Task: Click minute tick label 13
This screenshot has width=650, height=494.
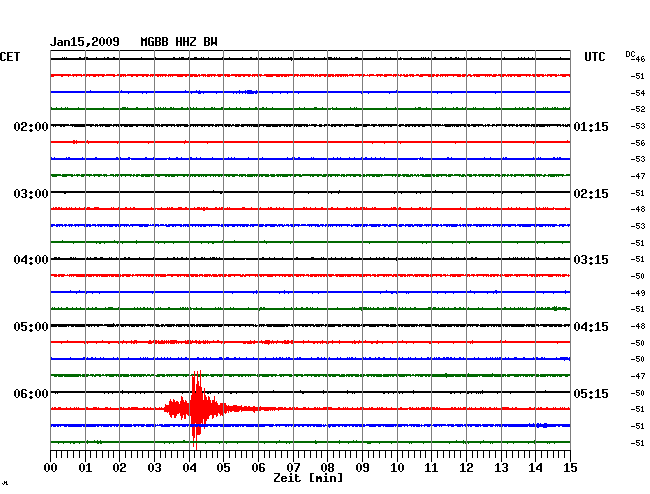Action: coord(501,467)
